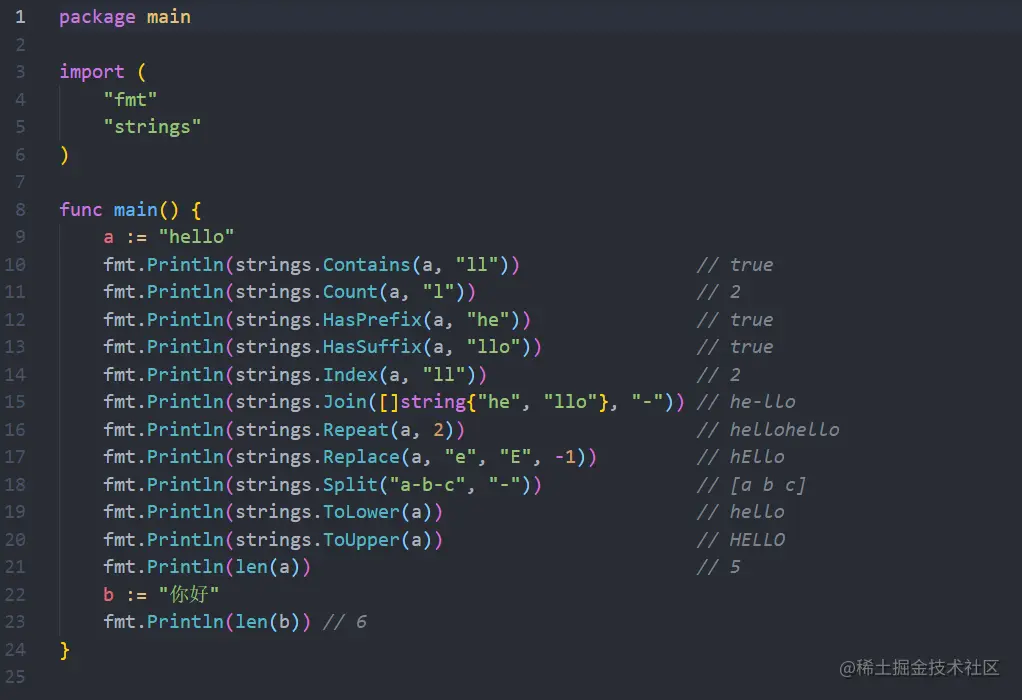Click the "strings" import string
The width and height of the screenshot is (1022, 700).
pos(153,126)
